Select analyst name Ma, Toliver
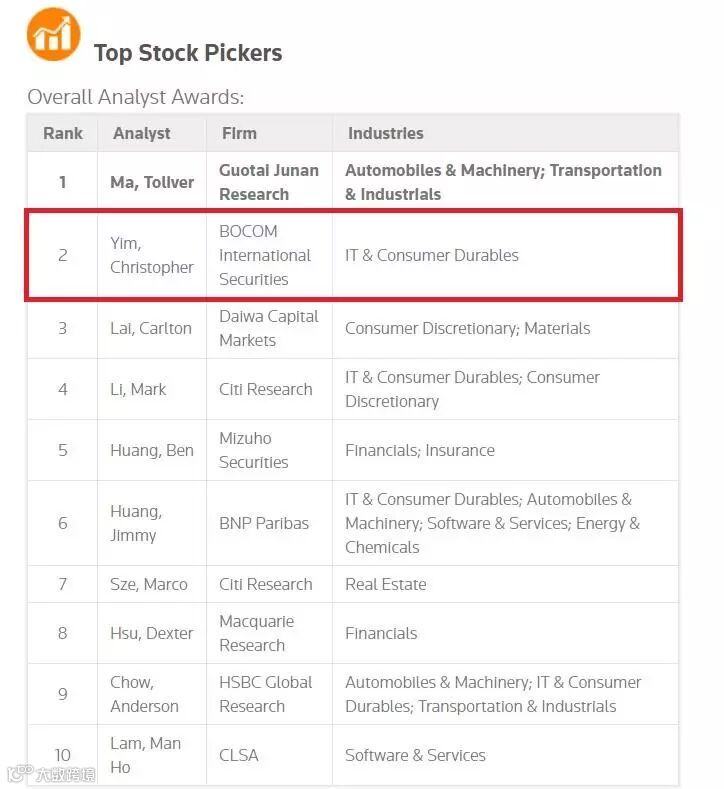This screenshot has width=724, height=789. pyautogui.click(x=152, y=182)
